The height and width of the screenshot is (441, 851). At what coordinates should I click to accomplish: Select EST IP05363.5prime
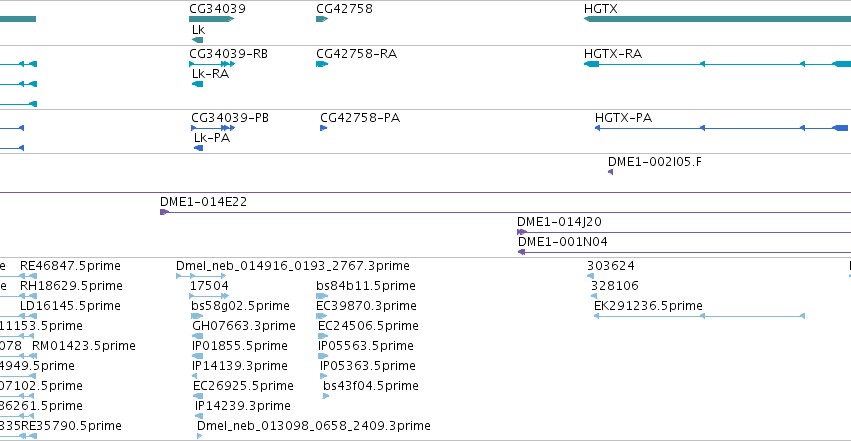click(367, 366)
